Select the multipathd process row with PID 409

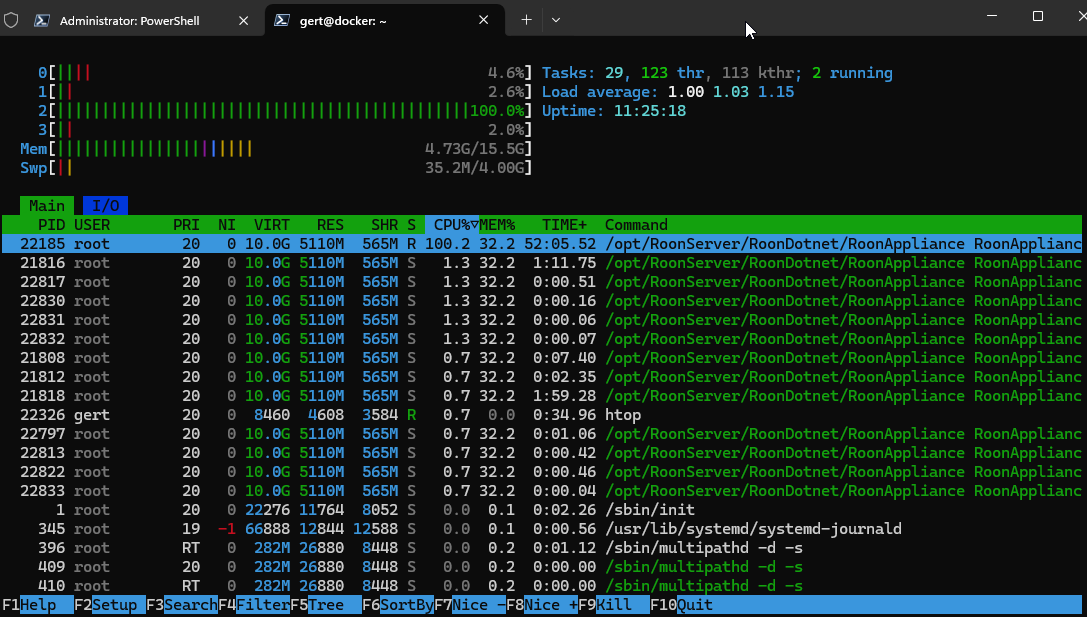click(x=541, y=566)
